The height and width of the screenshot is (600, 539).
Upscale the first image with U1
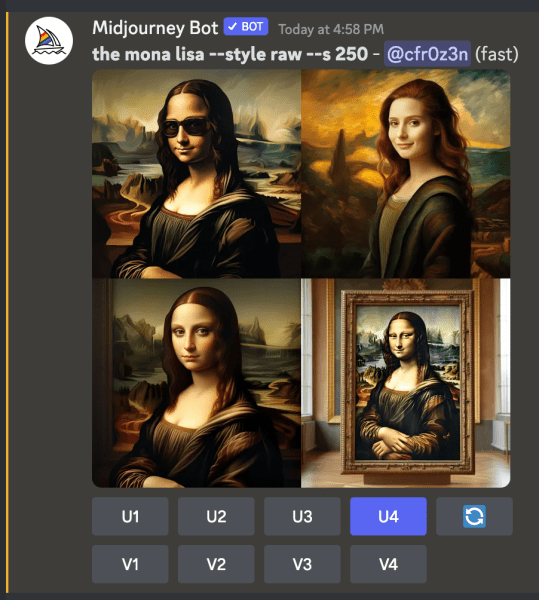click(130, 516)
